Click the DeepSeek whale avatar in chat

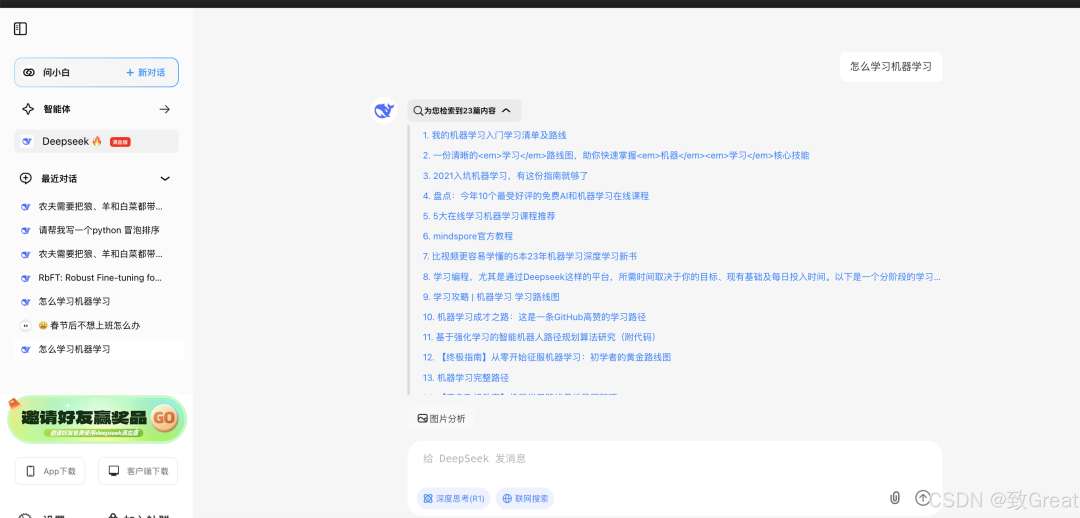[x=384, y=110]
